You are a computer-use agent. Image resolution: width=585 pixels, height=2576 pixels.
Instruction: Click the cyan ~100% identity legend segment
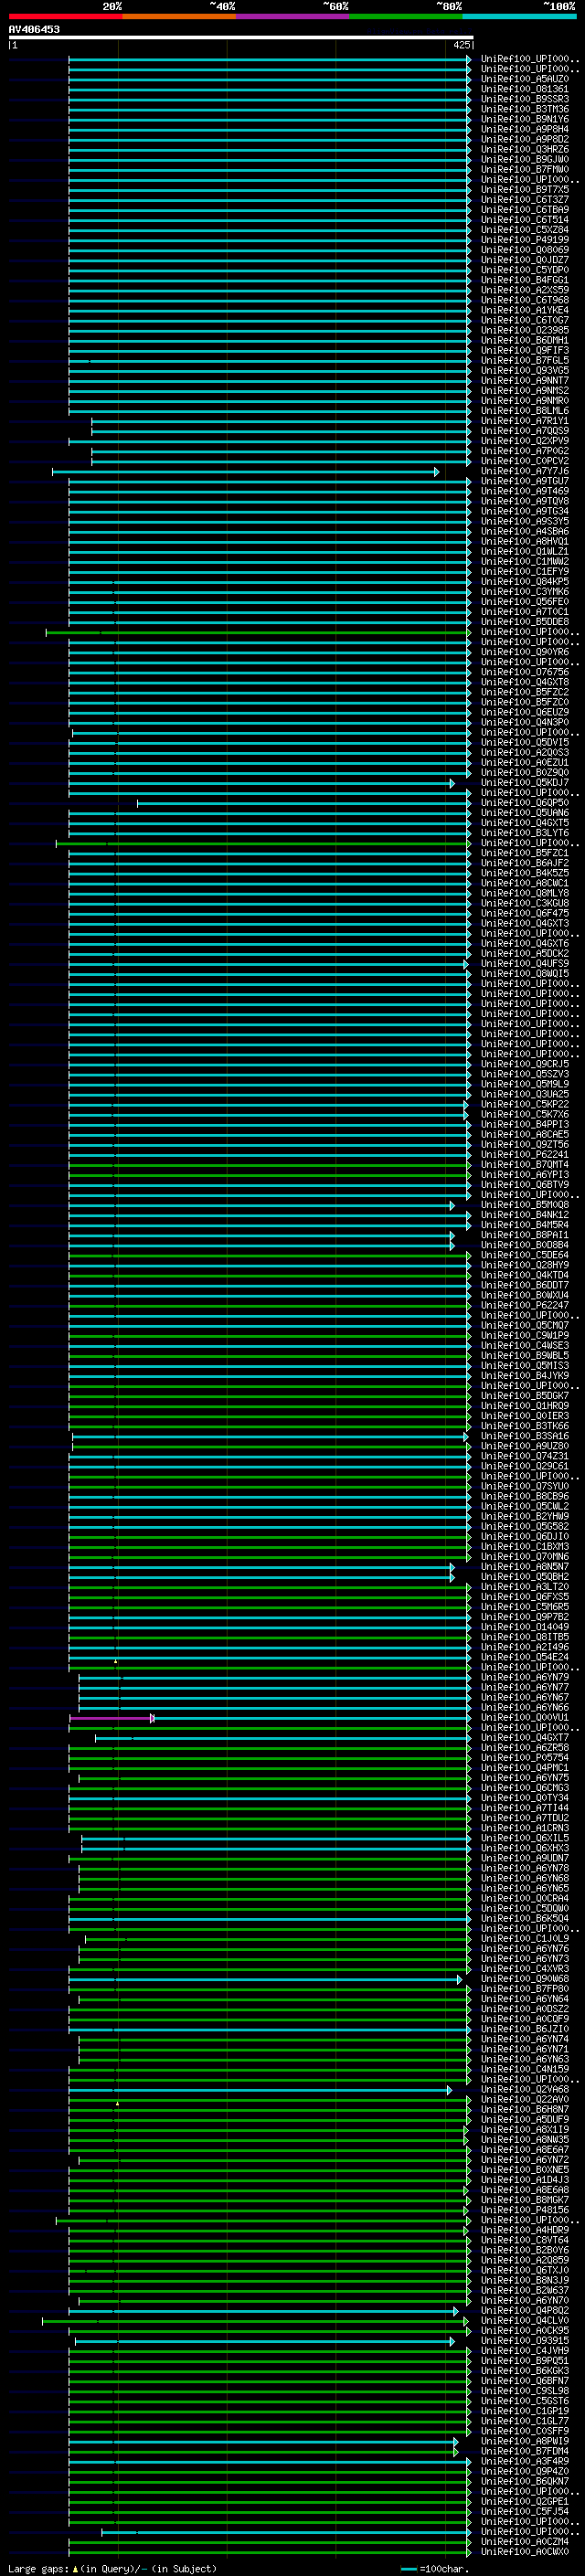point(519,16)
